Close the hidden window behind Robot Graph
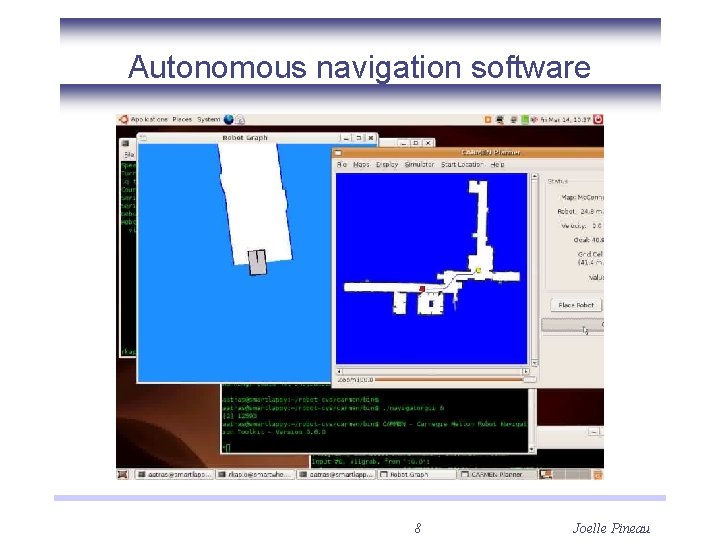The height and width of the screenshot is (540, 720). point(428,143)
